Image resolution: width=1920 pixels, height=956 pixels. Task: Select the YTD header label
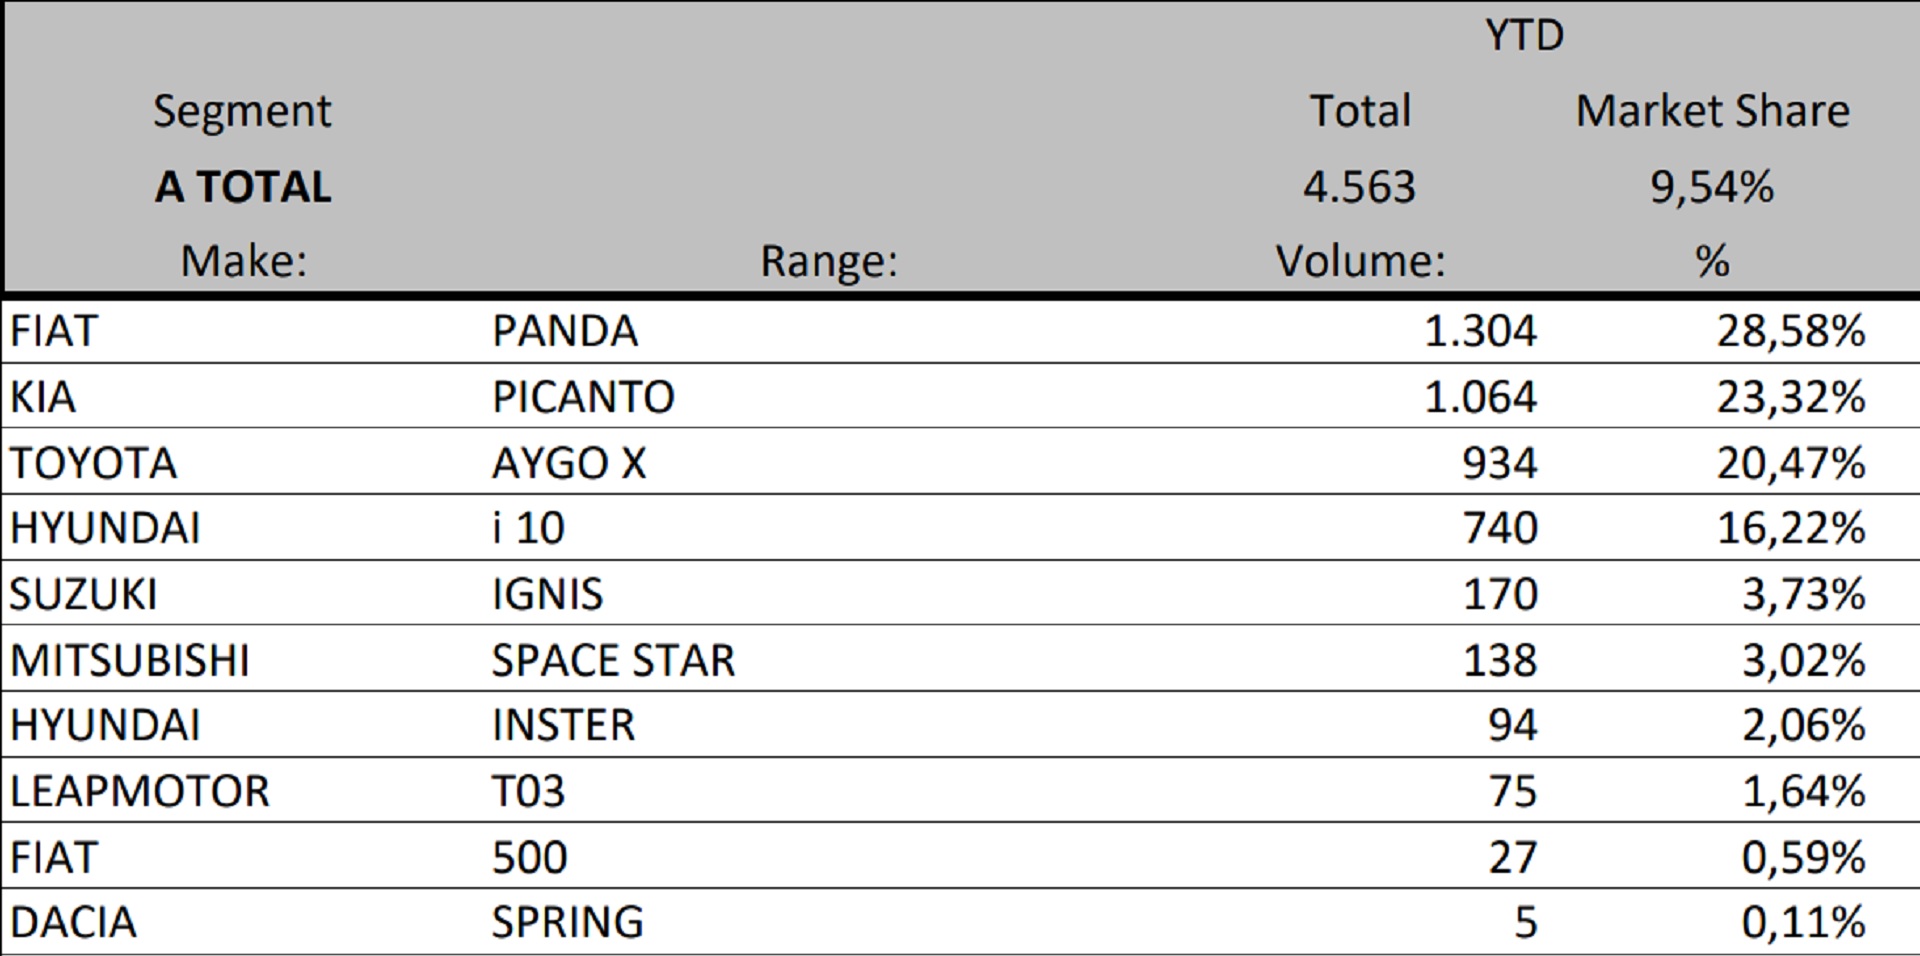click(1524, 36)
